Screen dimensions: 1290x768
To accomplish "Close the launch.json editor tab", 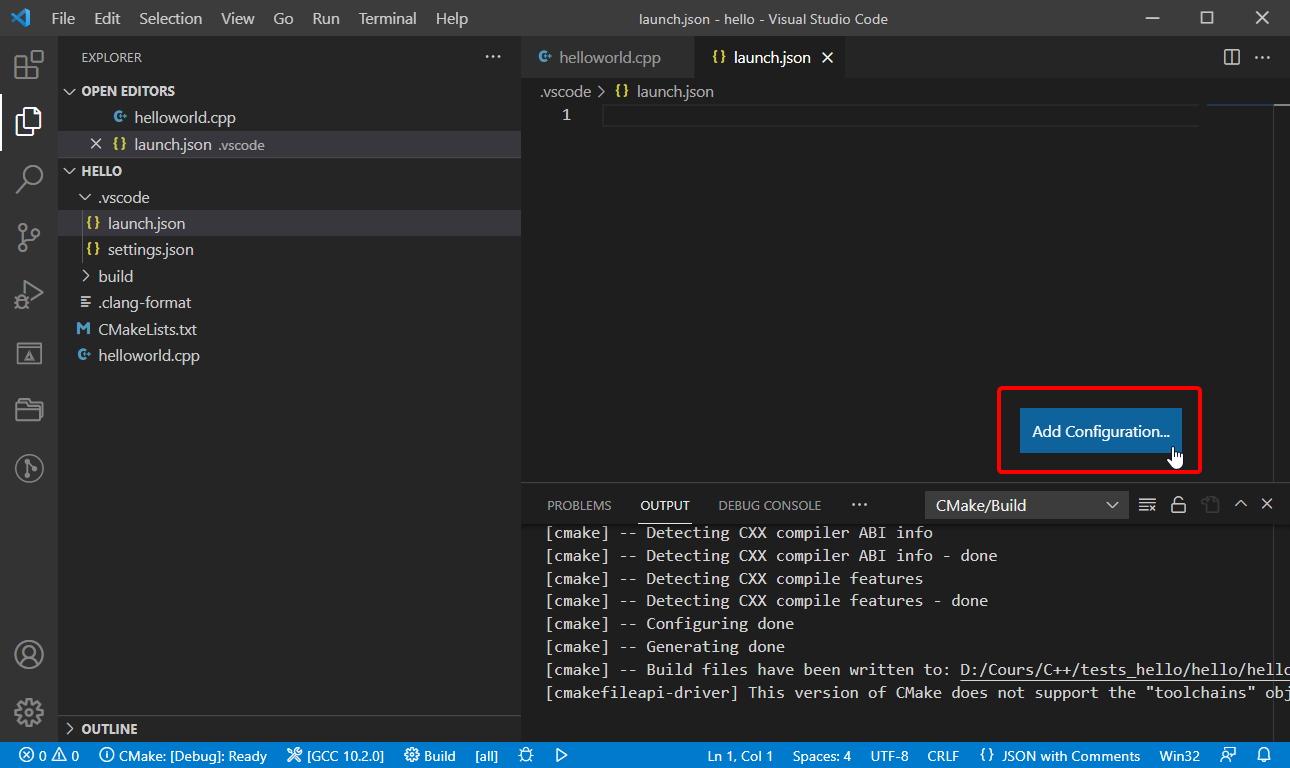I will [827, 58].
